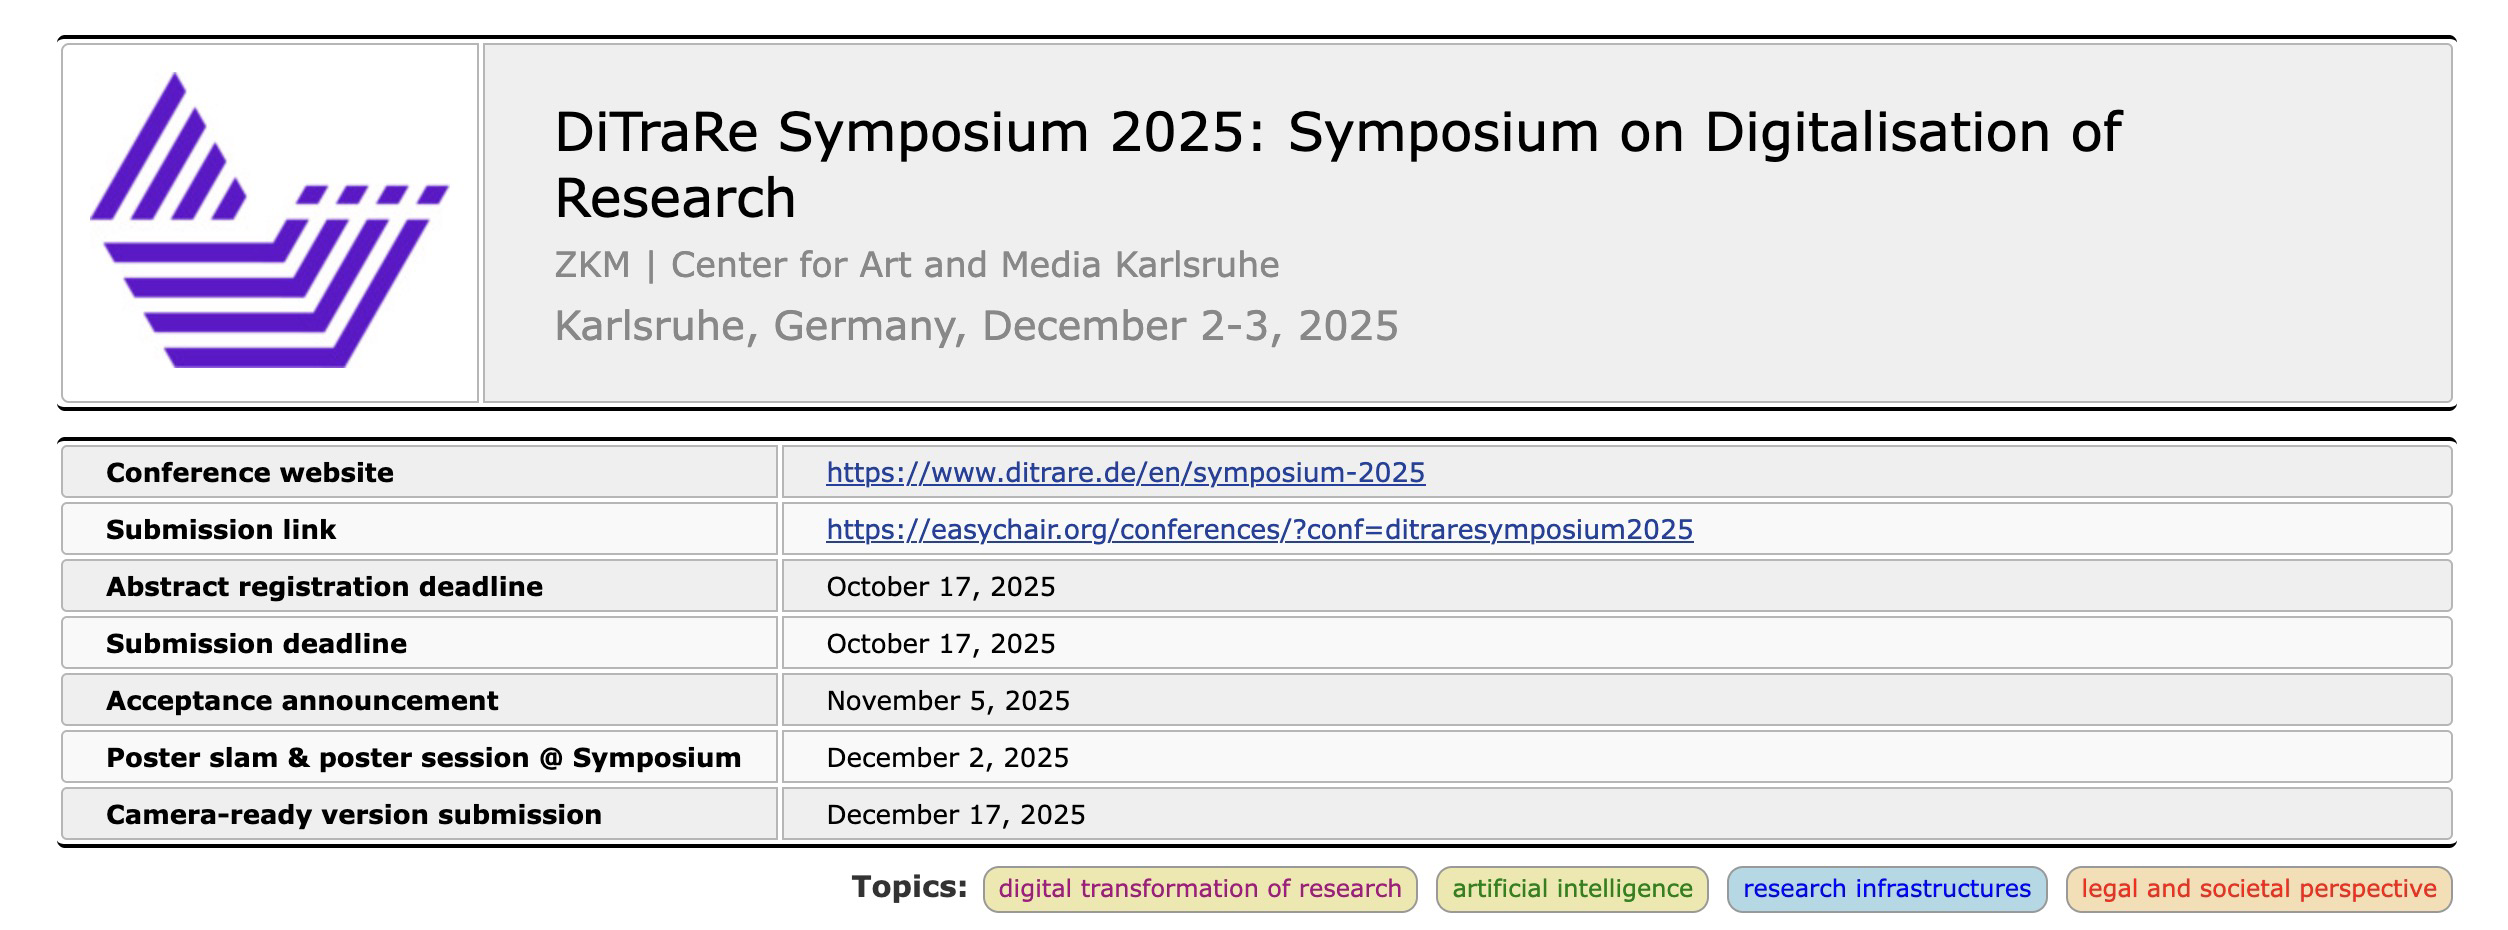Click the November 5, 2025 acceptance date
The image size is (2508, 930).
coord(947,701)
